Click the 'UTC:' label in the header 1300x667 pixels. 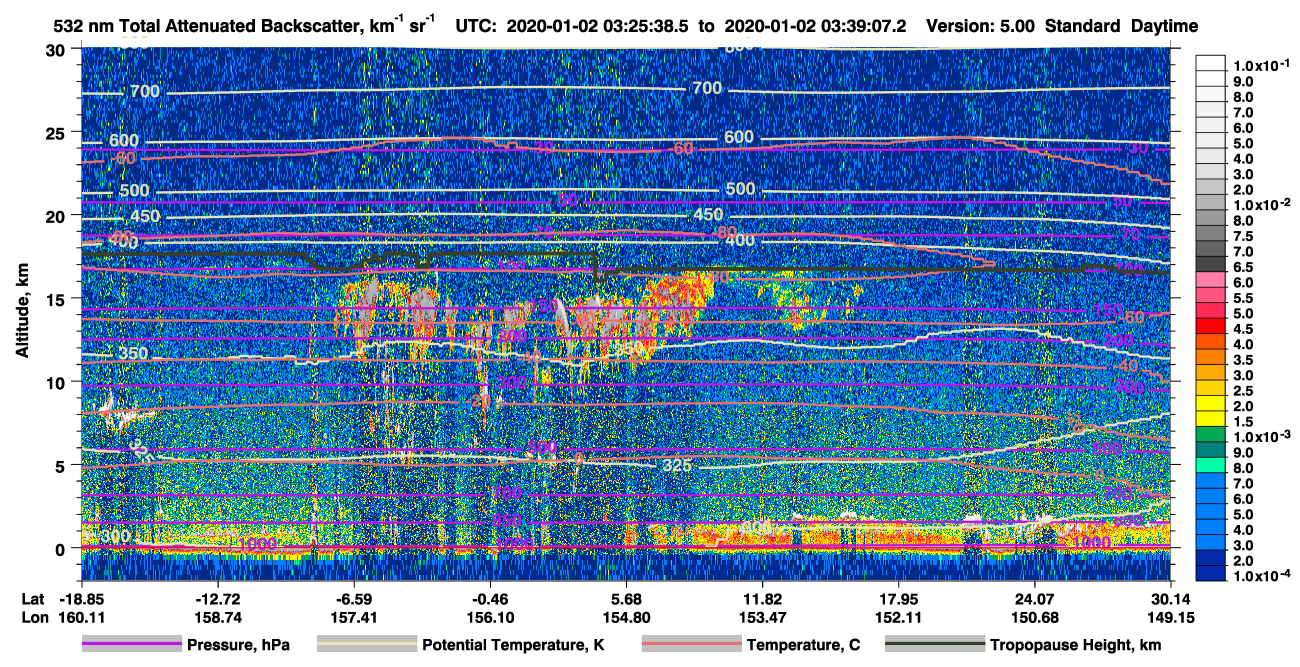click(477, 26)
